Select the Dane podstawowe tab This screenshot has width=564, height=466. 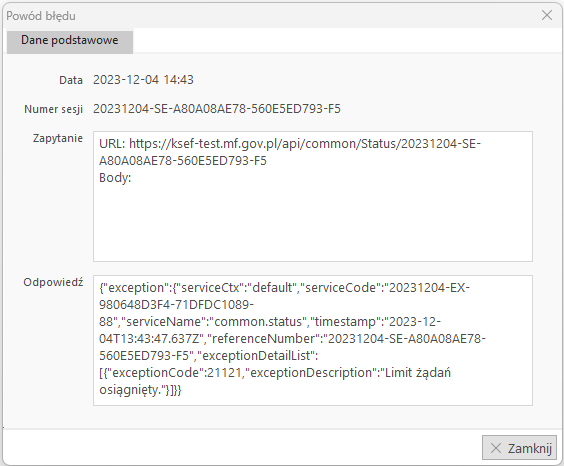[70, 41]
